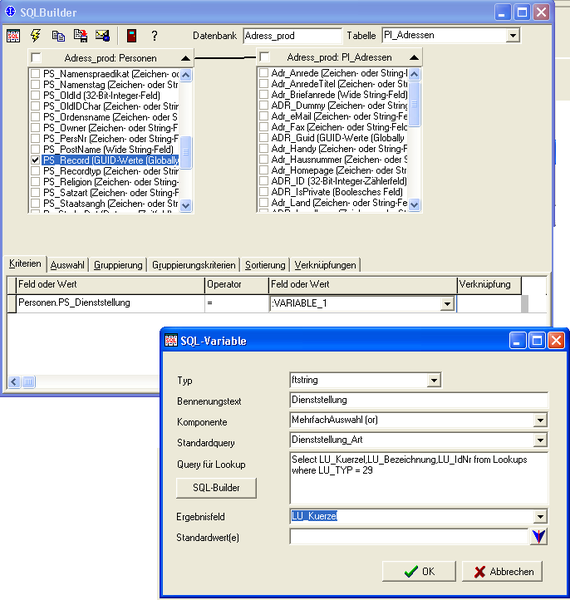This screenshot has width=570, height=600.
Task: Click the Personen field list scrollbar thumb
Action: (186, 152)
